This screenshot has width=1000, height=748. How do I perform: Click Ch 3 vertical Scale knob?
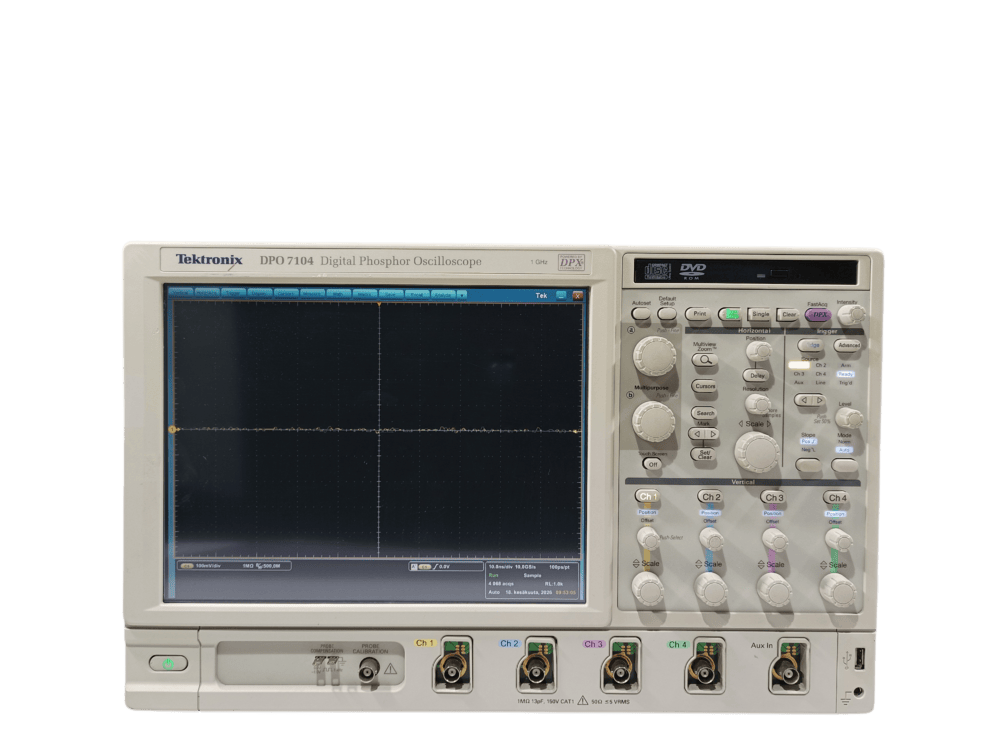[773, 589]
